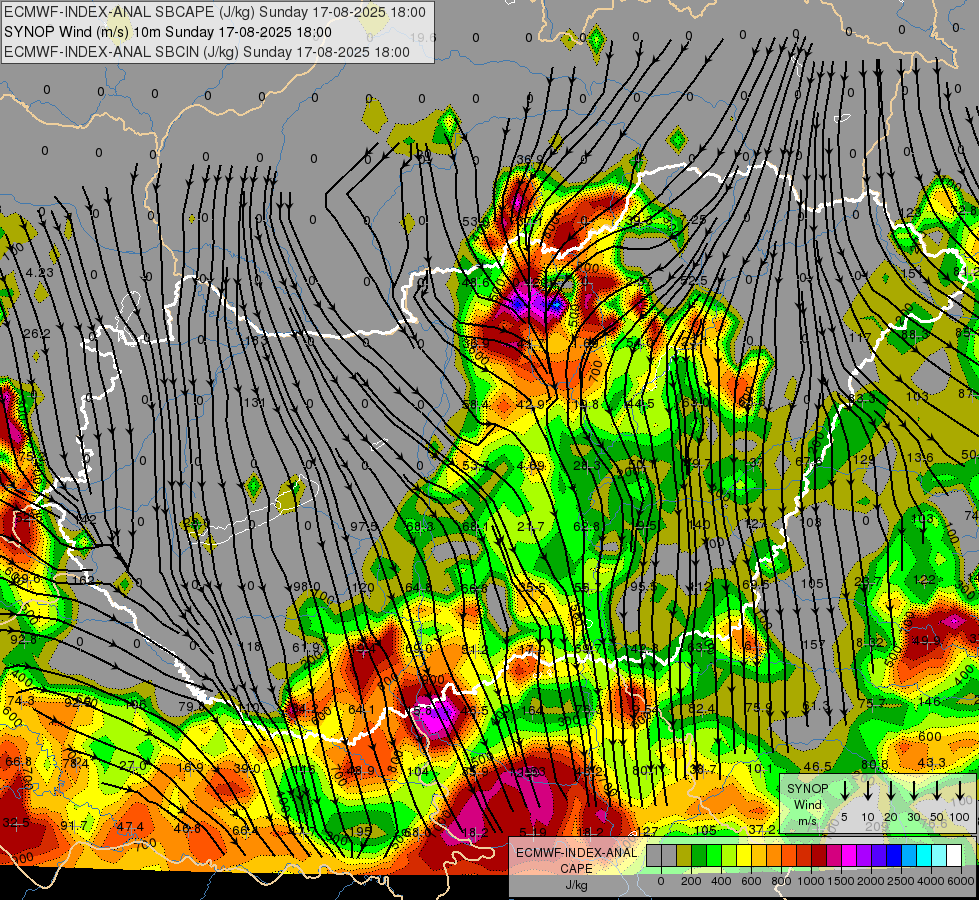
Task: Click the map value 8.62
Action: 870,642
